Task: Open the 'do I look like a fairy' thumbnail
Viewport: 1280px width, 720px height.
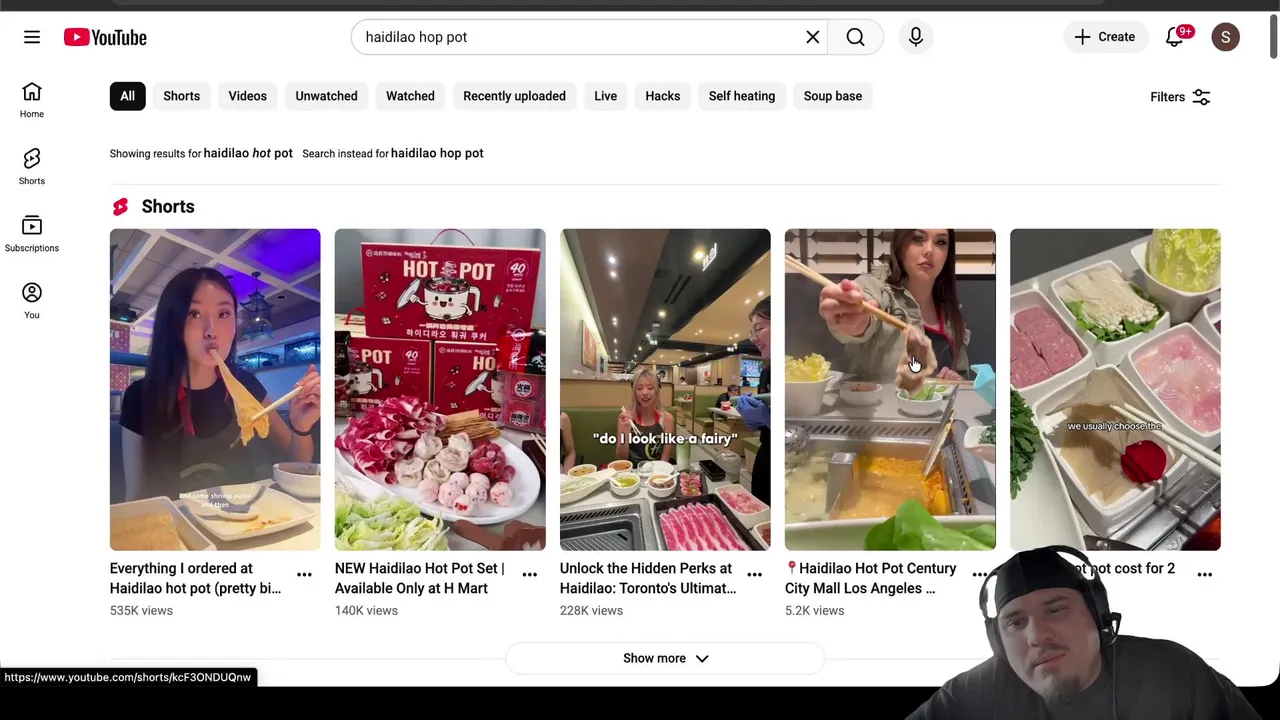Action: click(x=665, y=390)
